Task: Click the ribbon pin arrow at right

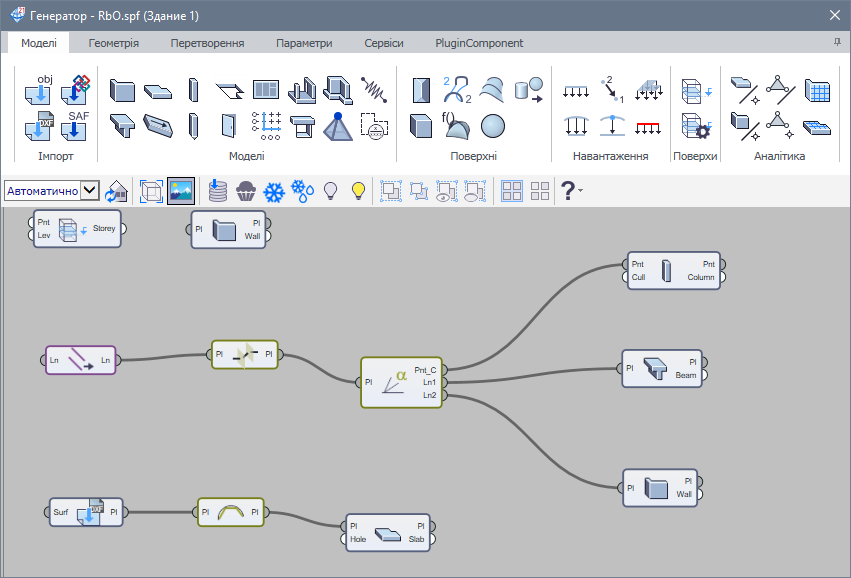Action: (836, 43)
